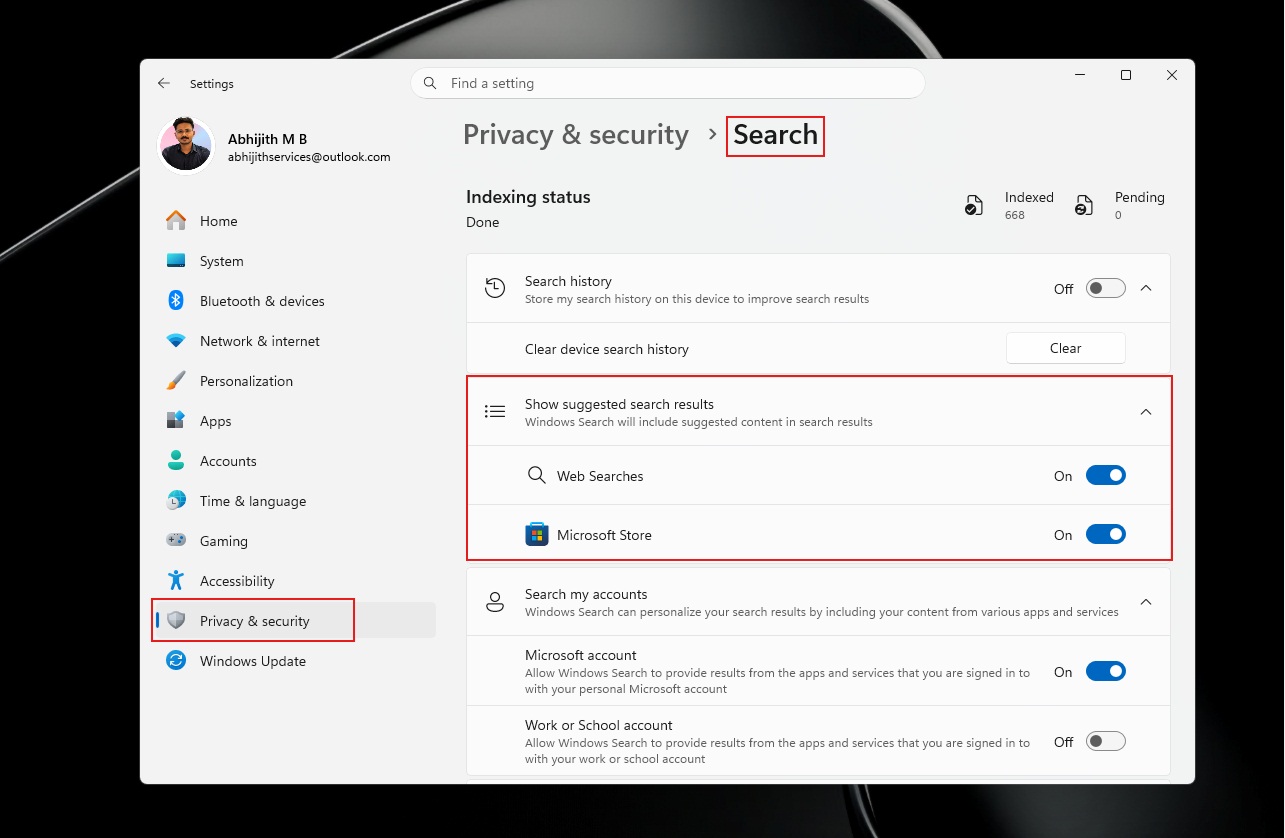Select Network & internet
The height and width of the screenshot is (838, 1285).
[296, 341]
